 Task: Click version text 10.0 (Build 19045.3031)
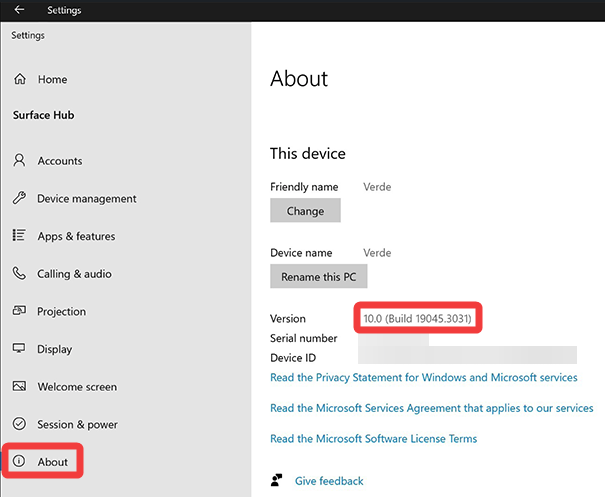tap(417, 319)
